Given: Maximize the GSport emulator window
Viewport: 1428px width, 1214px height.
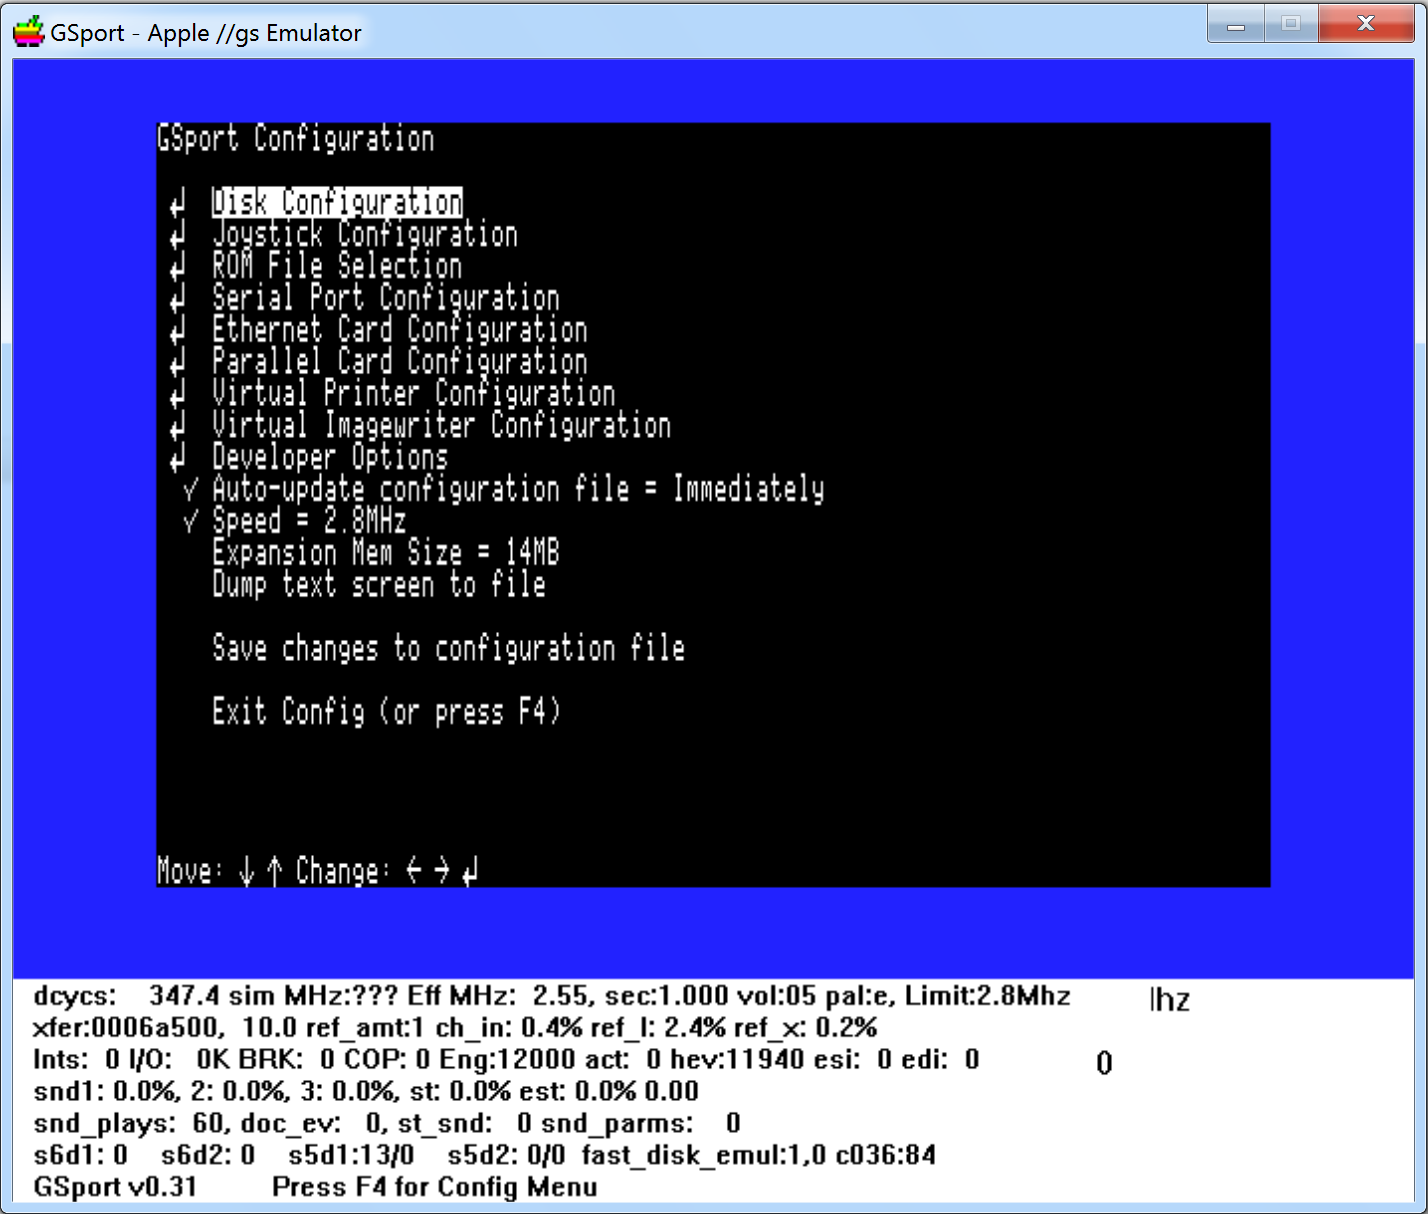Looking at the screenshot, I should 1290,24.
